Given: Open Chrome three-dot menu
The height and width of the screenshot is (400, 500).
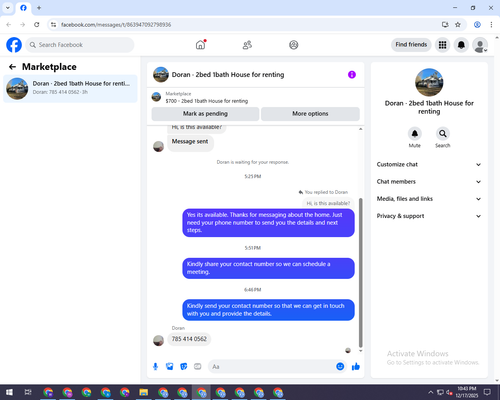Looking at the screenshot, I should click(x=491, y=25).
